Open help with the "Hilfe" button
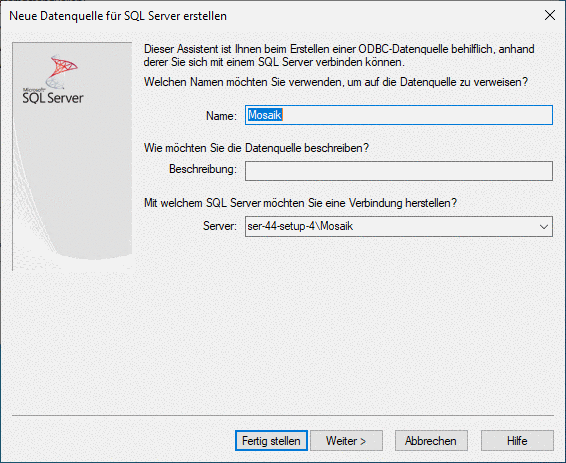 517,441
